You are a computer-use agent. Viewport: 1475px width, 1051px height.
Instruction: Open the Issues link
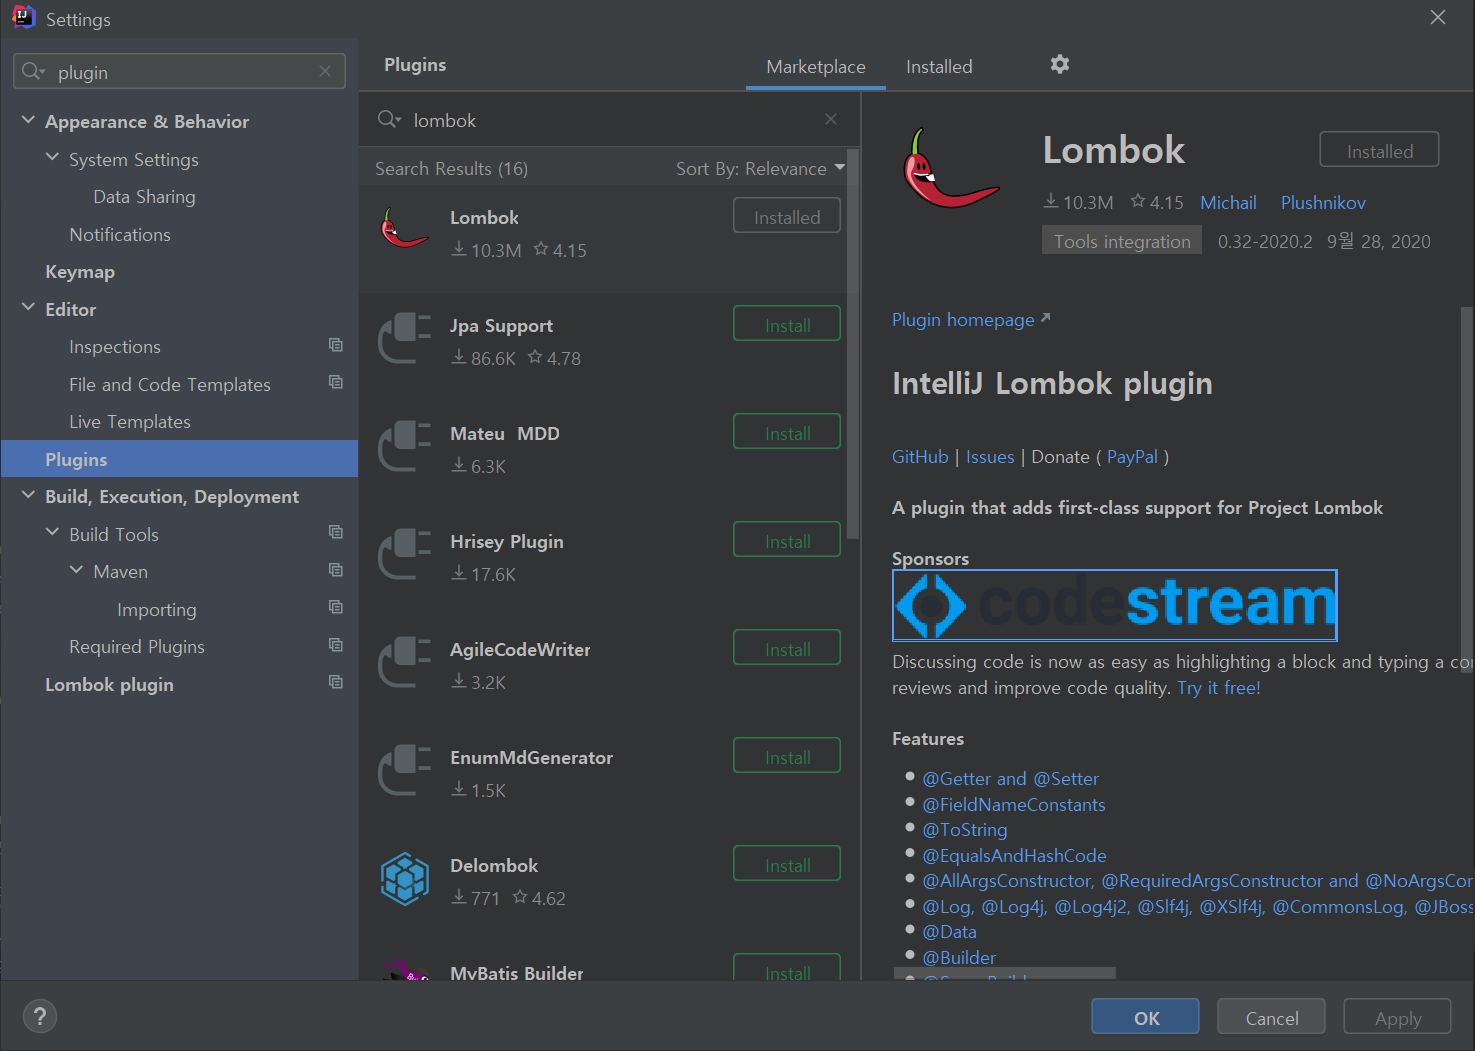[x=990, y=457]
